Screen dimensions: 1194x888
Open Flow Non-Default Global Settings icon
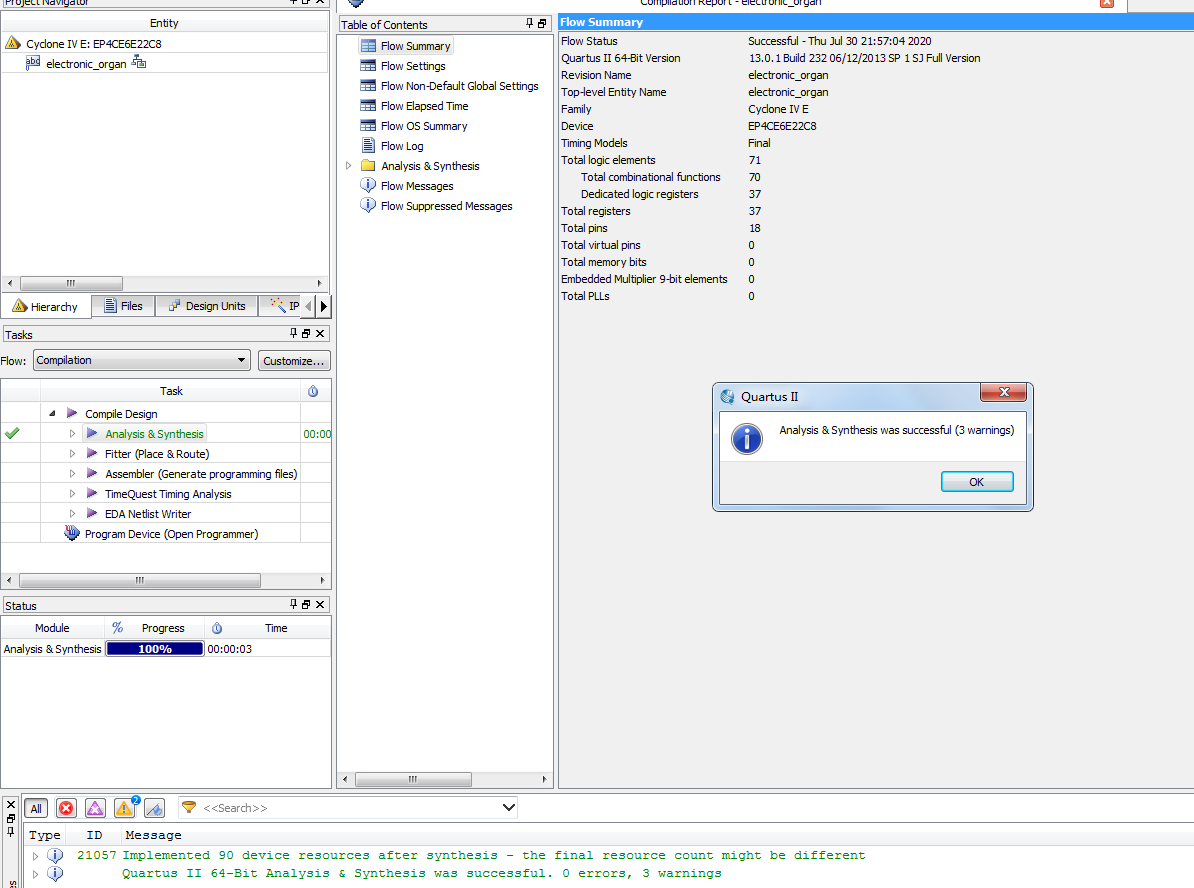368,85
